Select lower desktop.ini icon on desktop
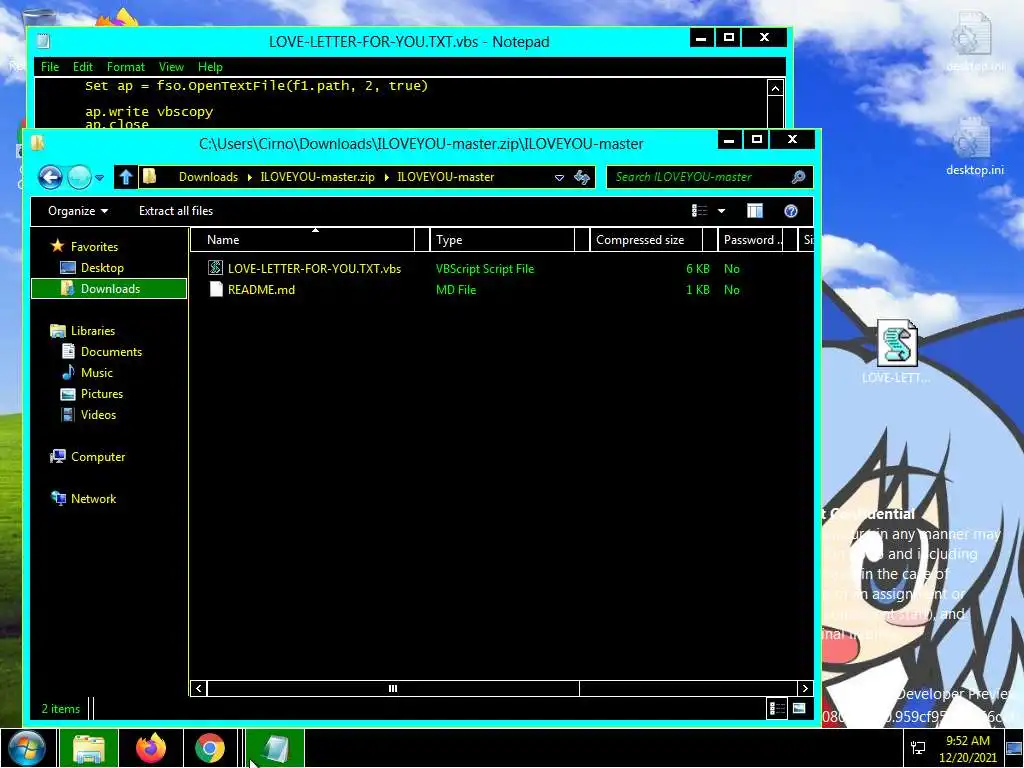Screen dimensions: 1024x768 [x=974, y=147]
